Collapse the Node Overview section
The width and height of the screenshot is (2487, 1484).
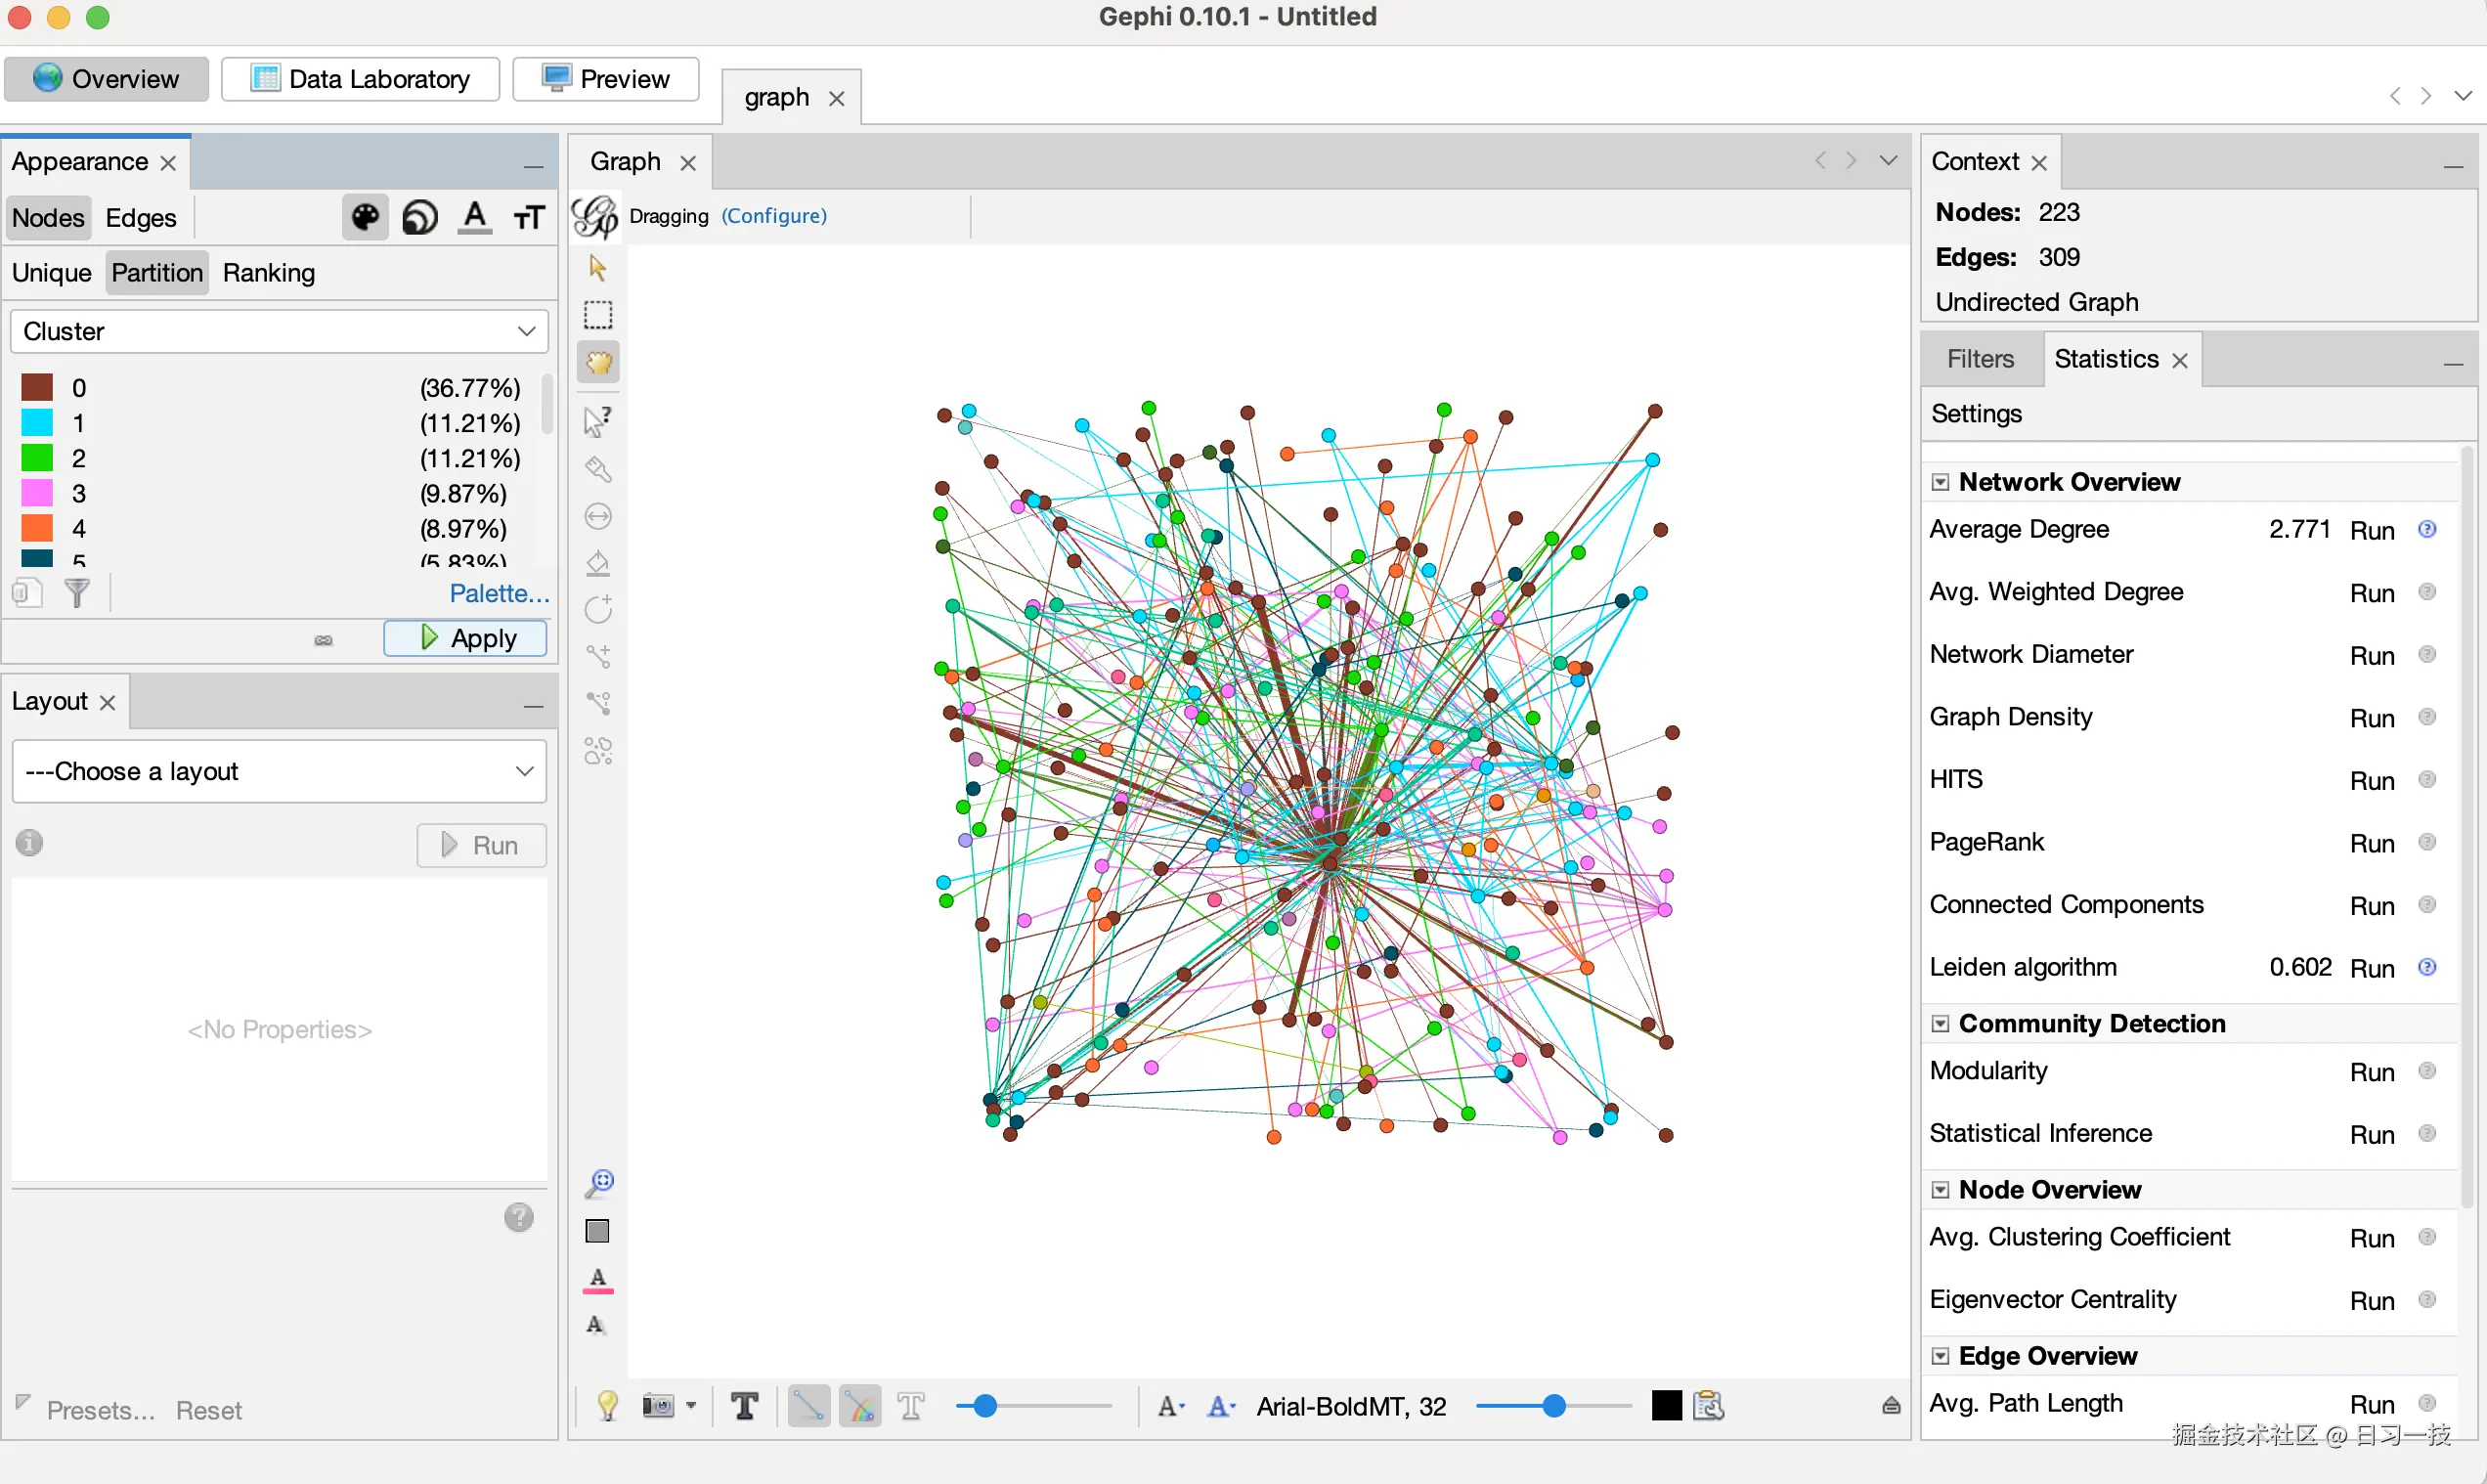[1940, 1190]
